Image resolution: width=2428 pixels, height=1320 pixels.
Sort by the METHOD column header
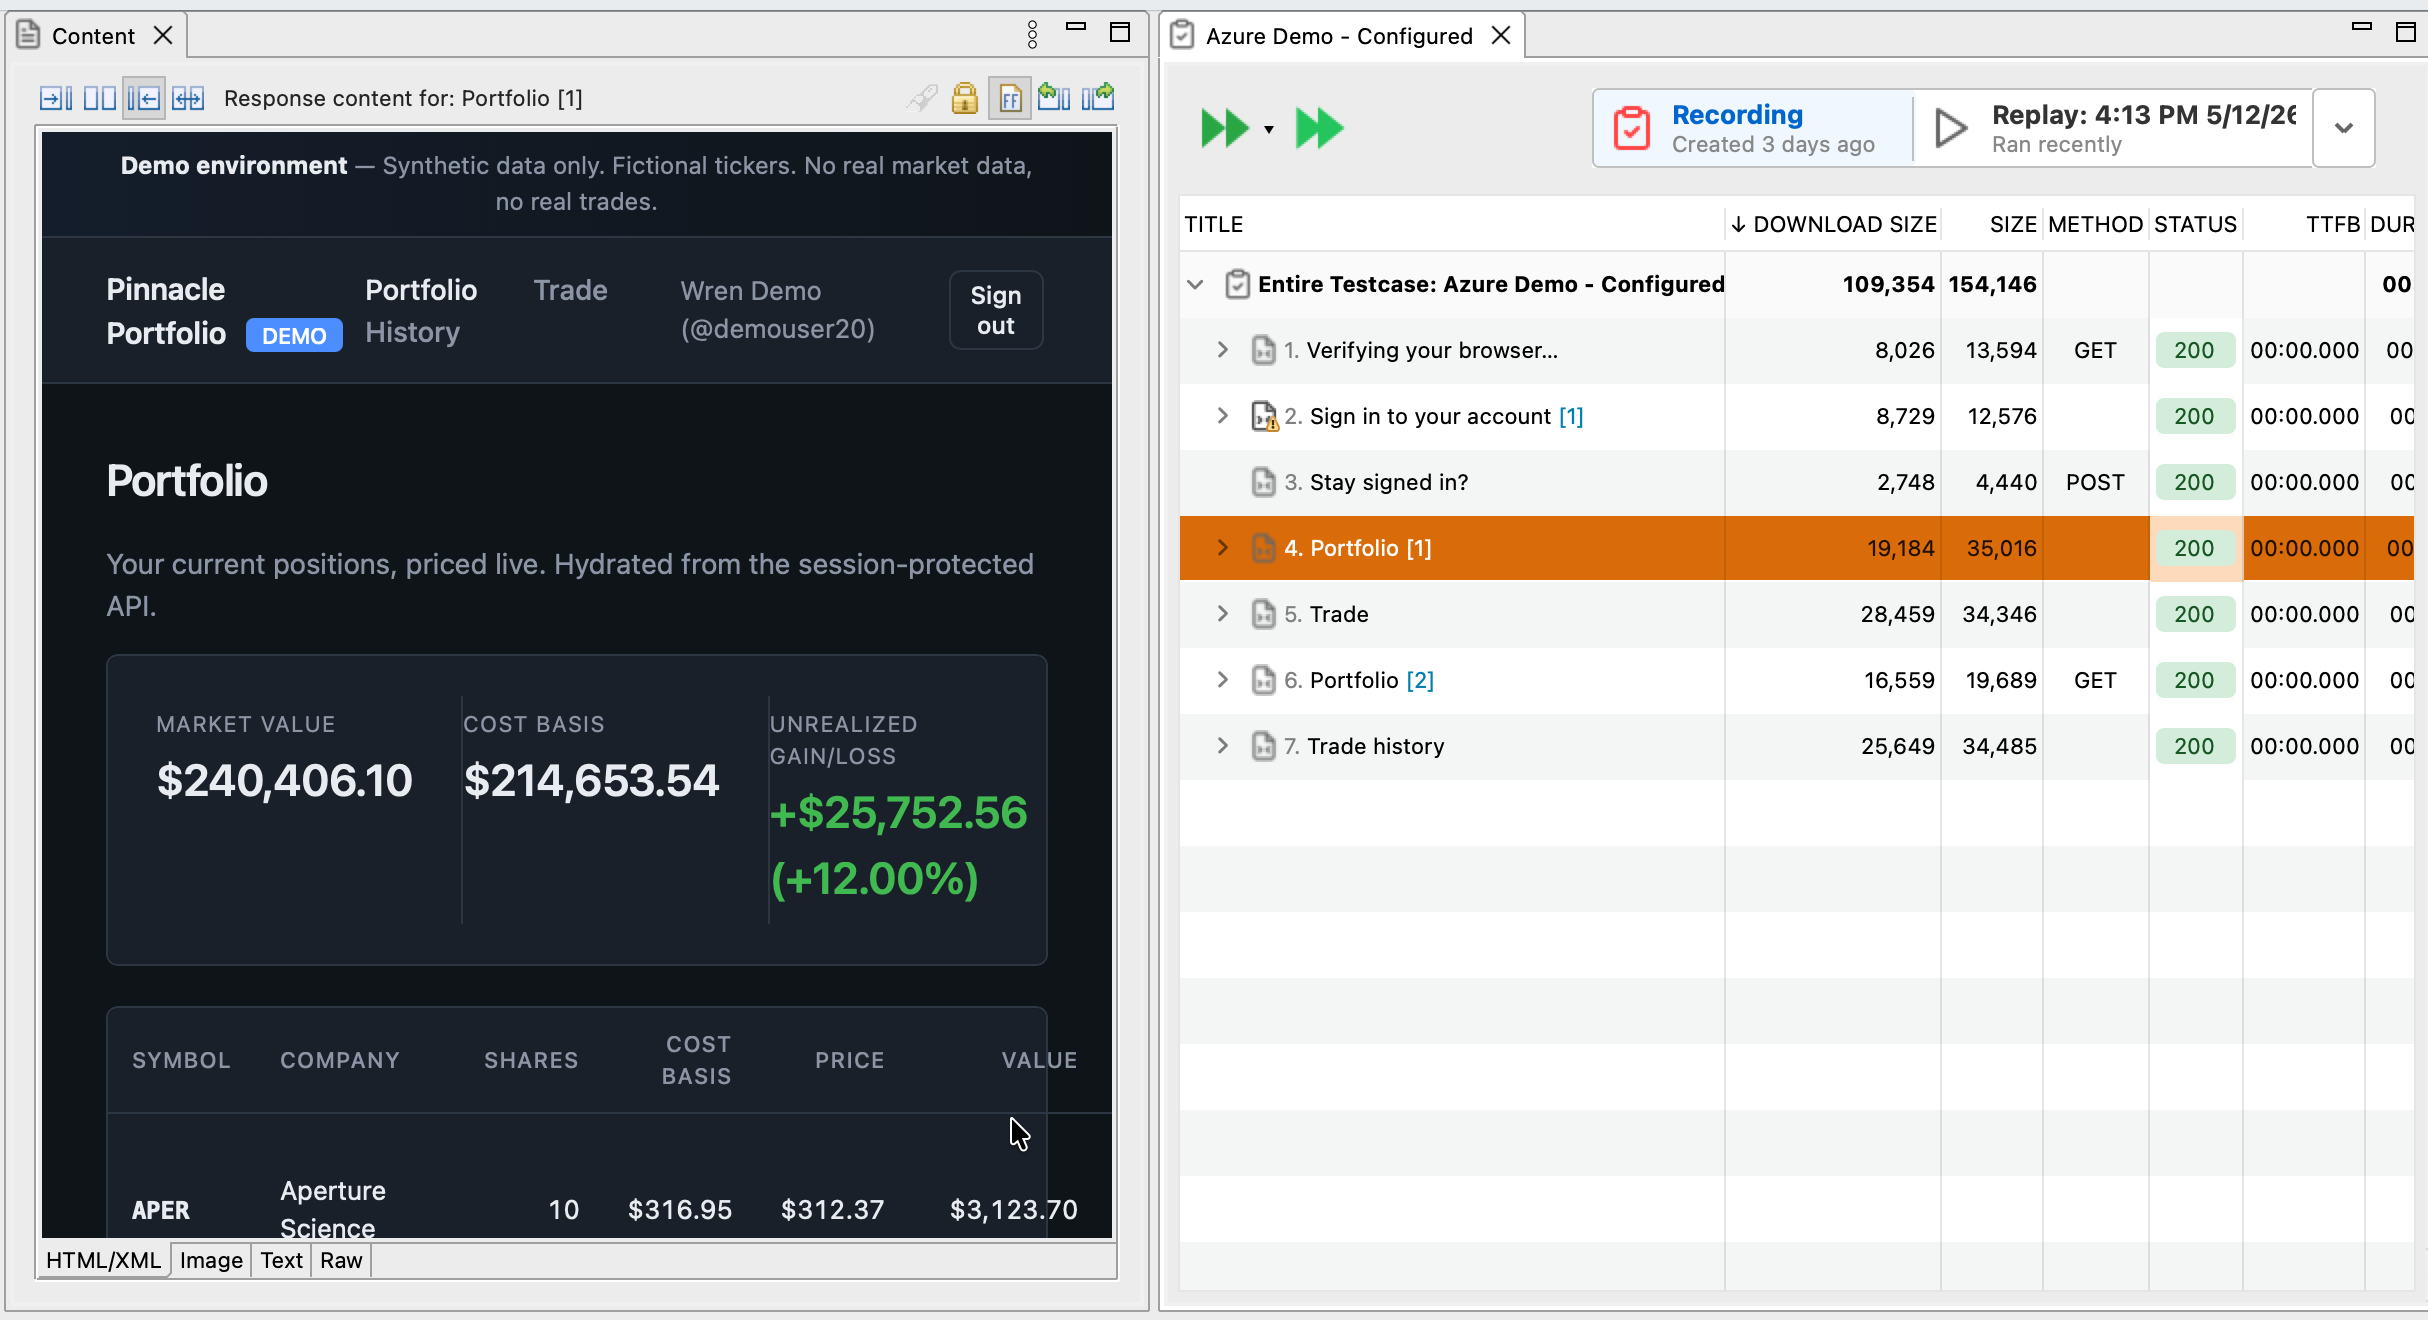click(2095, 224)
